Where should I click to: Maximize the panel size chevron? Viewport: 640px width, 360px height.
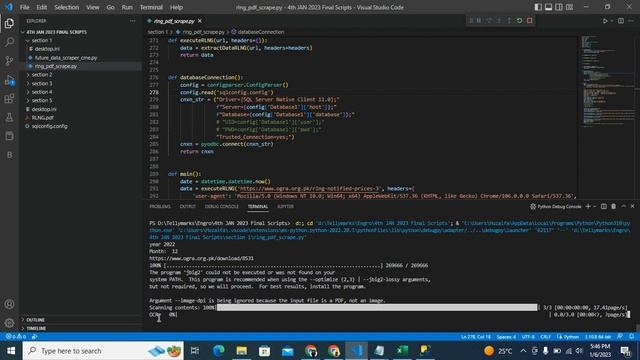tap(623, 207)
